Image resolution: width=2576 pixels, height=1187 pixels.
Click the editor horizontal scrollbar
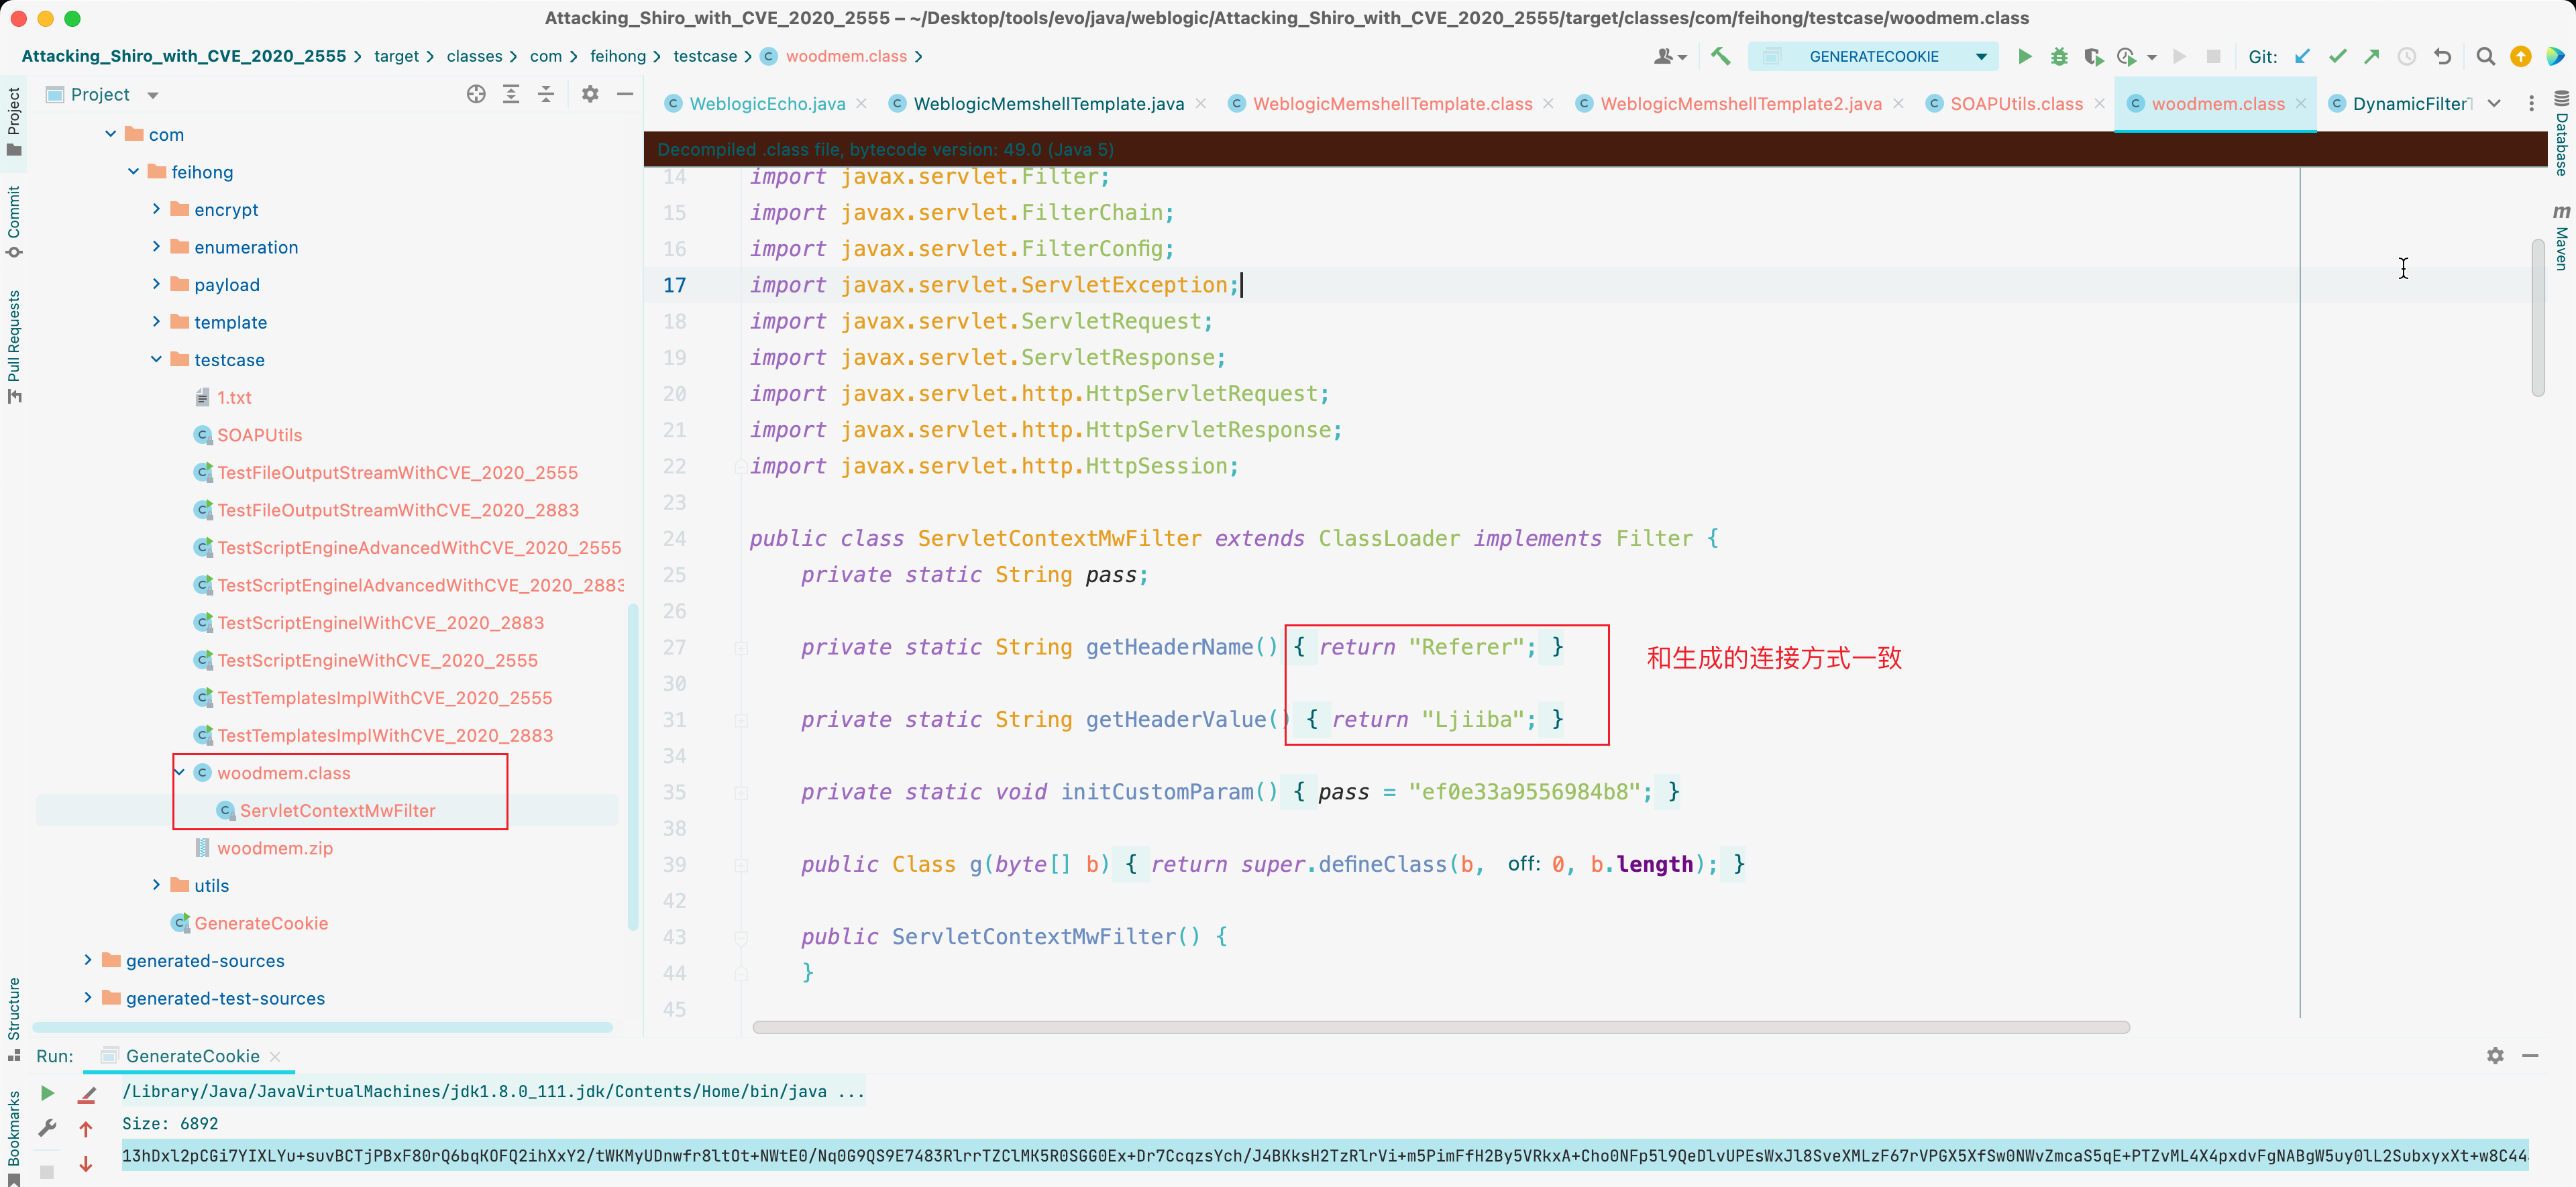pos(1440,1027)
